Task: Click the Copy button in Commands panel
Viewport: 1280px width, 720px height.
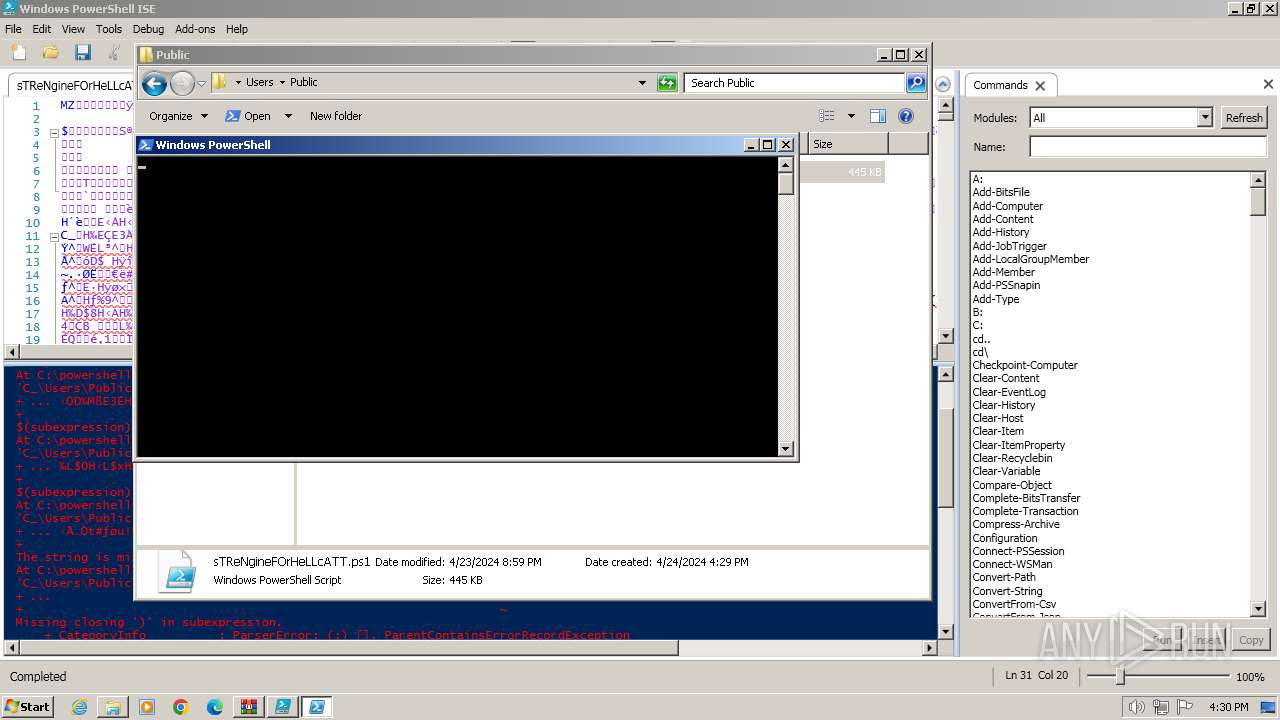Action: [1251, 640]
